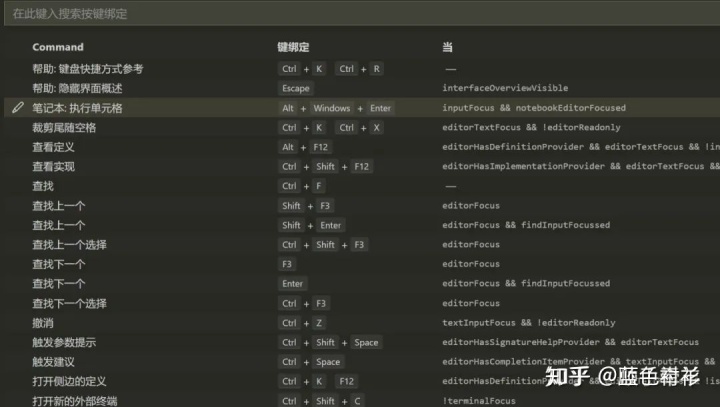Select 查找上一个 row bound to Shift+F3
720x407 pixels.
coord(362,206)
